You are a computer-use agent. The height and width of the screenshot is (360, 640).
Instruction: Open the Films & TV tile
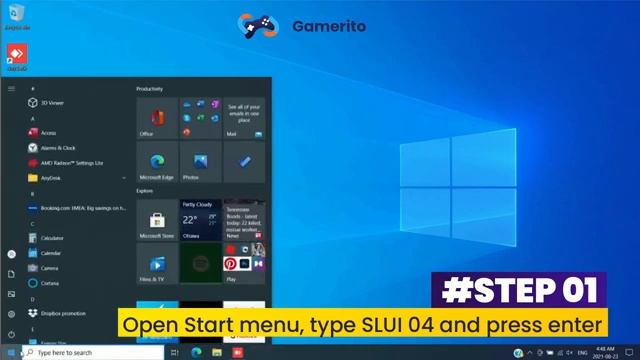tap(157, 263)
